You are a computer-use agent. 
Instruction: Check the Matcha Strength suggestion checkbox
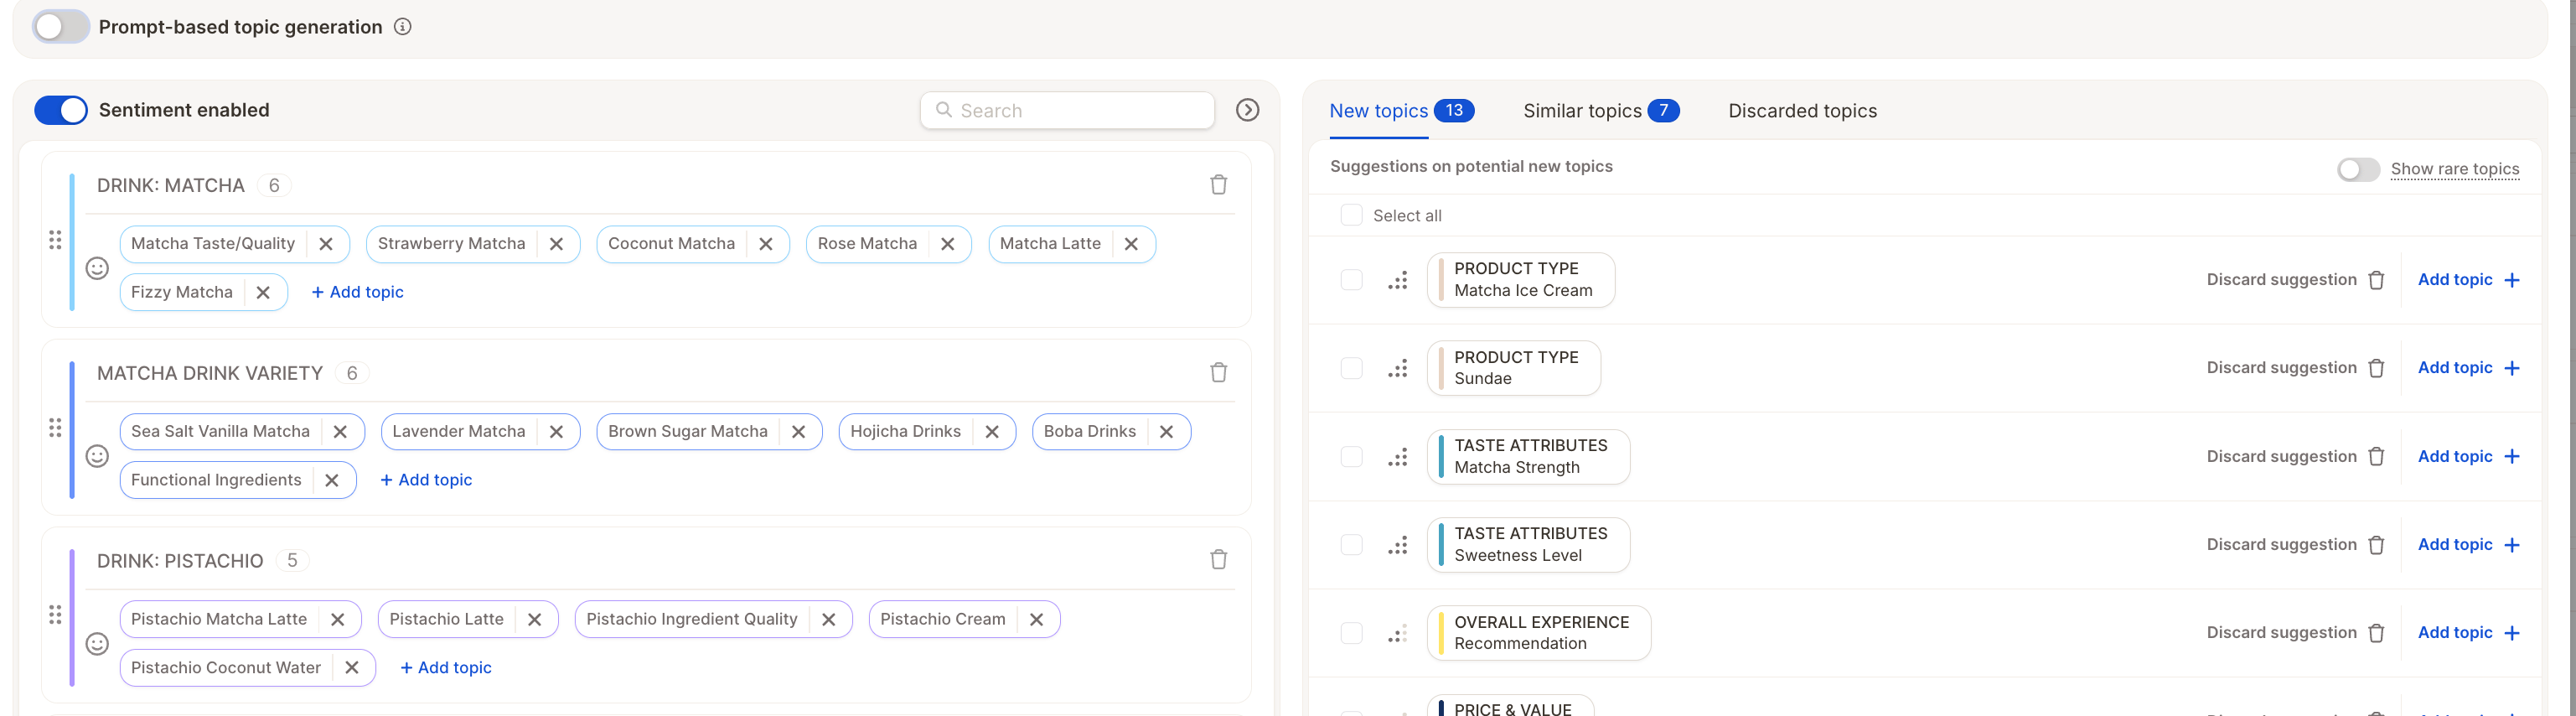click(1351, 457)
